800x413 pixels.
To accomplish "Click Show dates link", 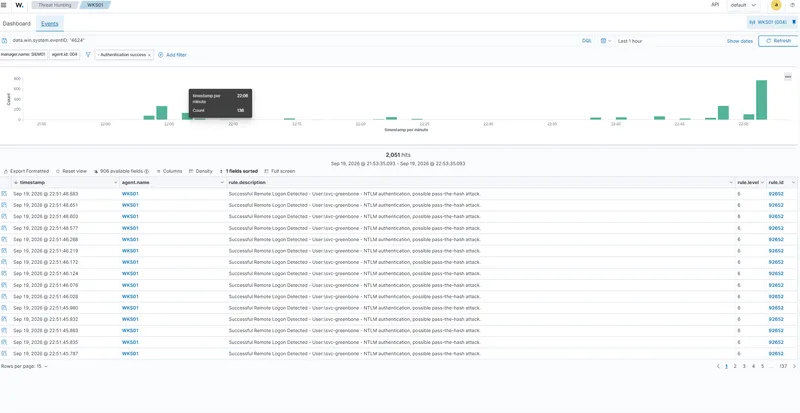I will (x=739, y=41).
